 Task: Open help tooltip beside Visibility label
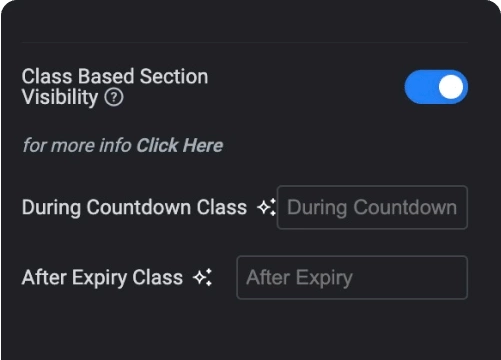(x=114, y=97)
